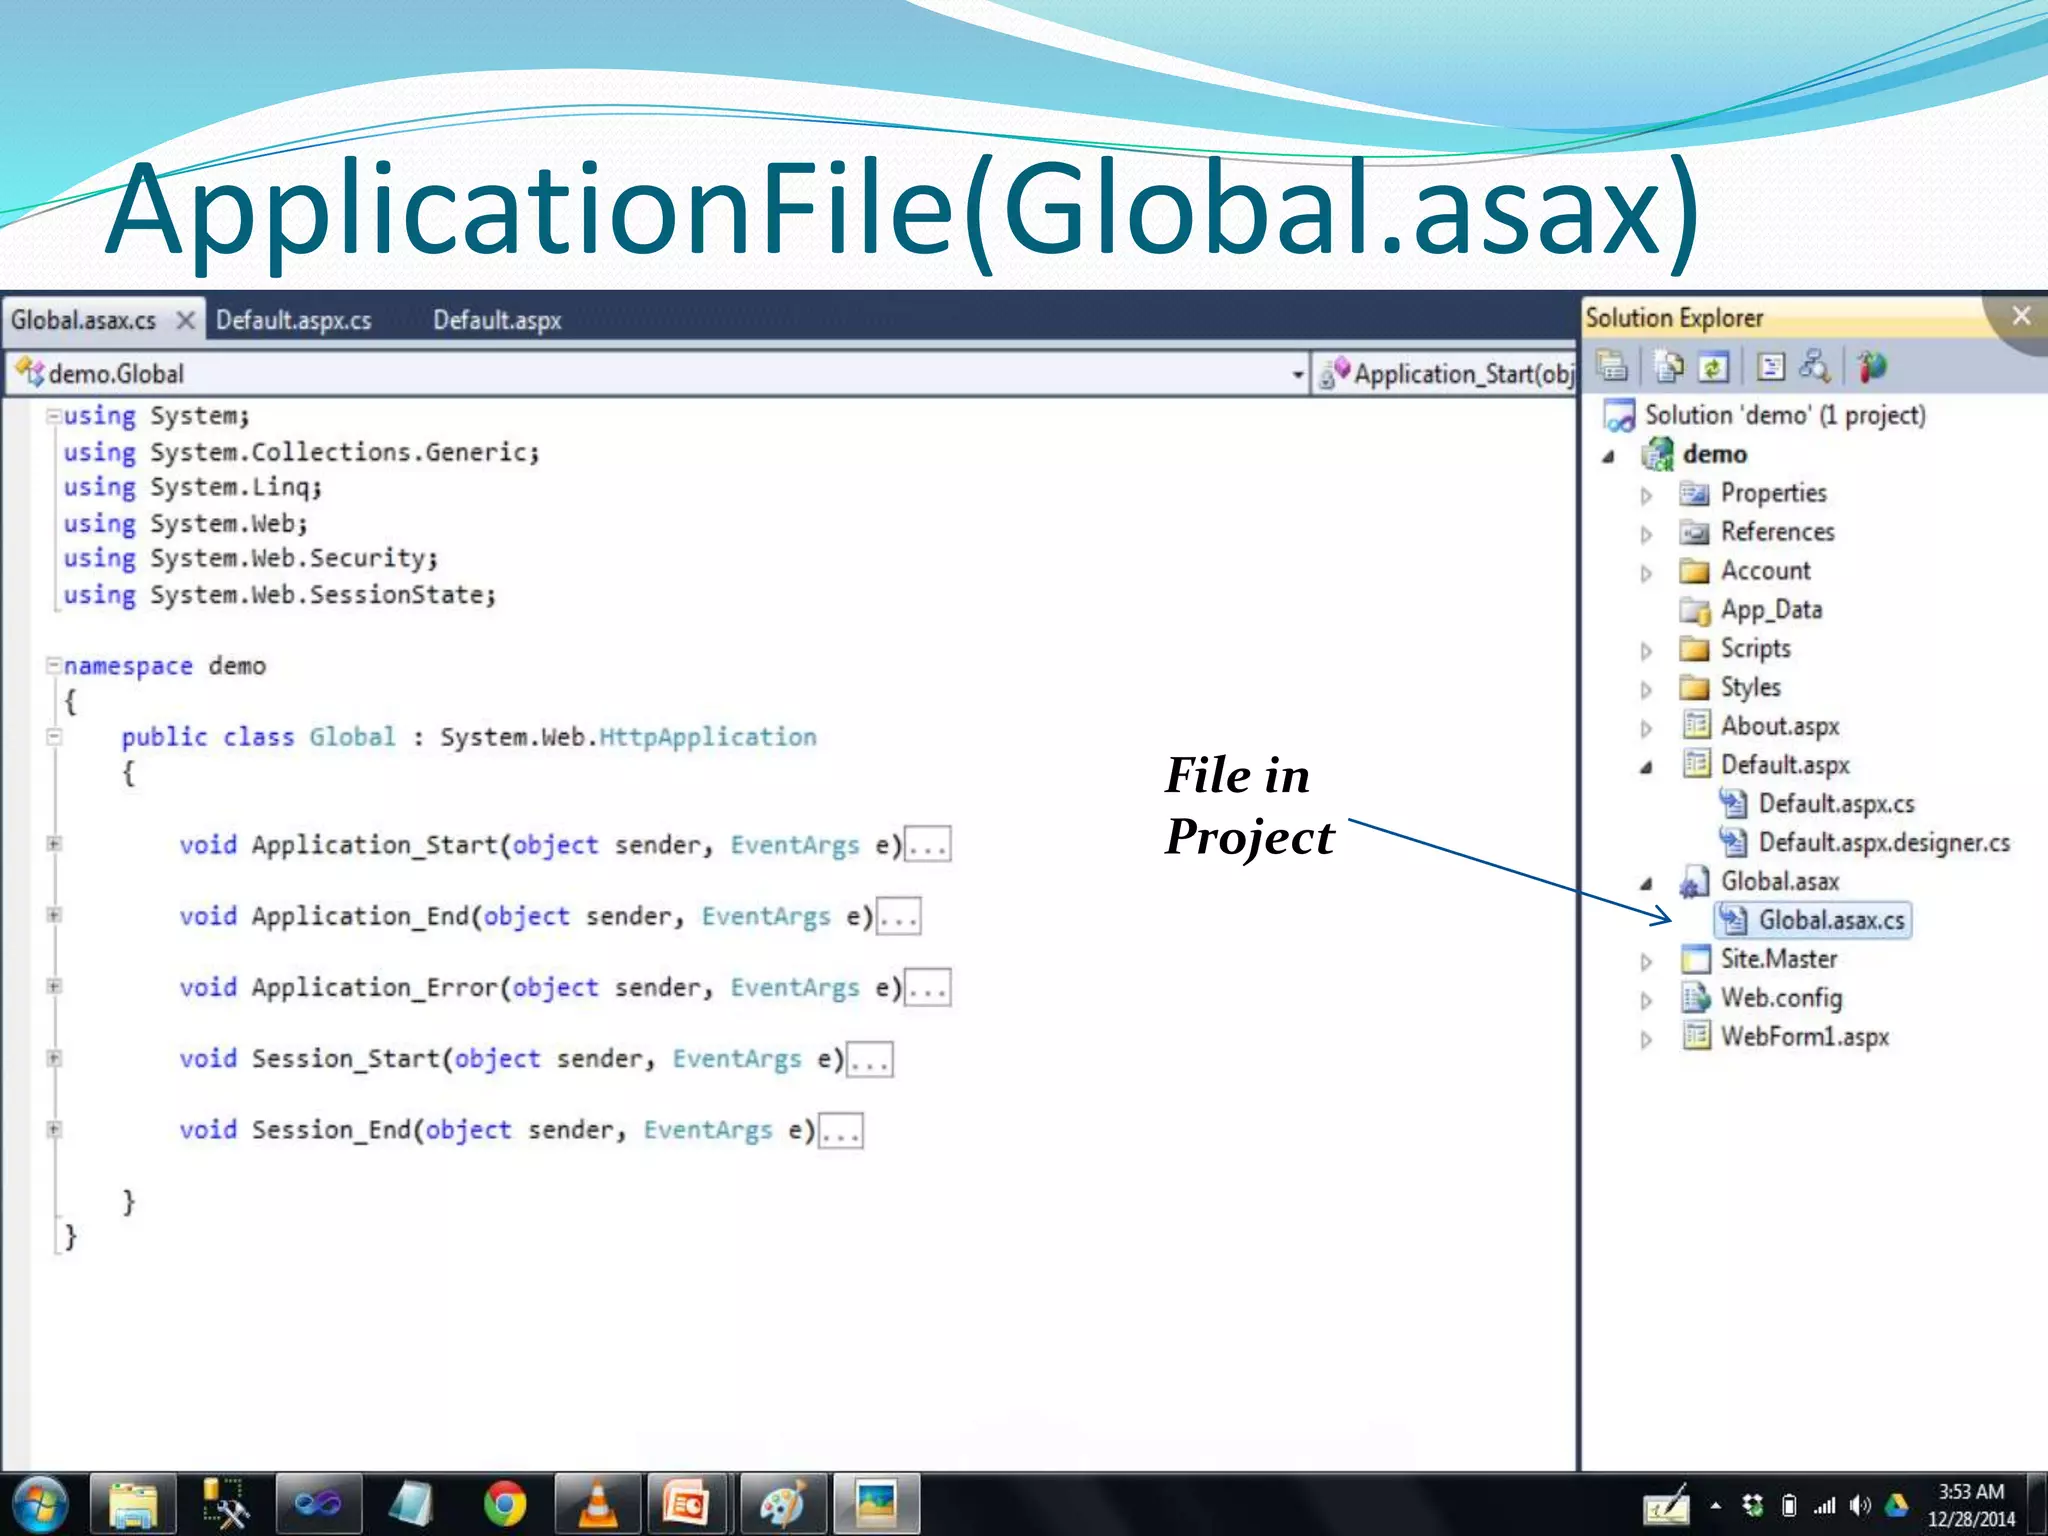Click the View Class Diagram icon
The image size is (2048, 1536).
click(x=1815, y=367)
